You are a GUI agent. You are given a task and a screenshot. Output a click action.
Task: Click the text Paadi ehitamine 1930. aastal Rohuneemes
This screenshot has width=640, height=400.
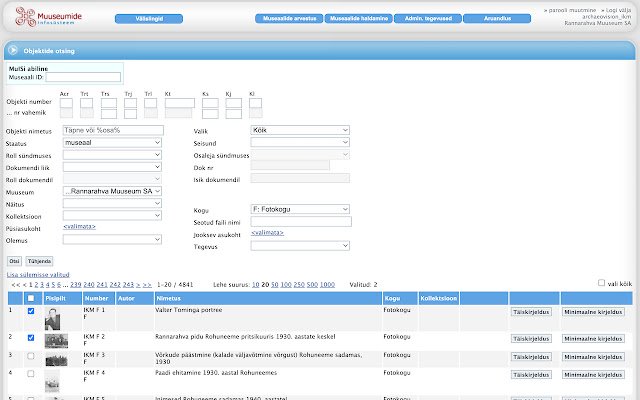click(216, 373)
